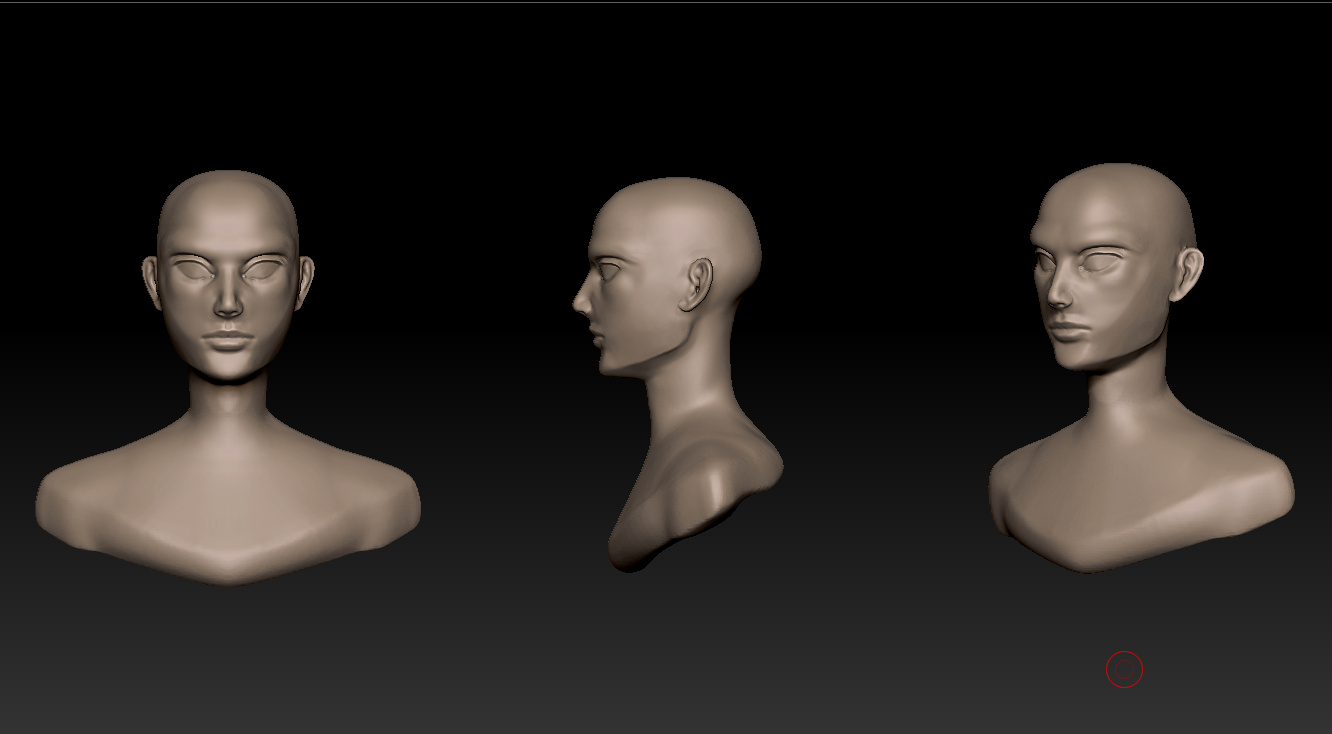Select the side-profile head bust
This screenshot has width=1332, height=734.
(x=677, y=374)
